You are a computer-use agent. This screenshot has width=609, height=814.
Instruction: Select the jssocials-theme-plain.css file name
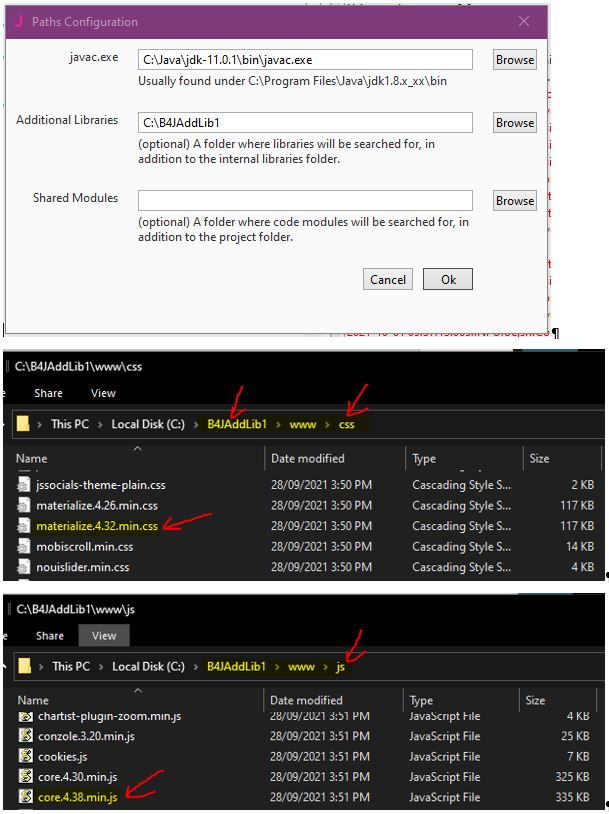tap(101, 485)
